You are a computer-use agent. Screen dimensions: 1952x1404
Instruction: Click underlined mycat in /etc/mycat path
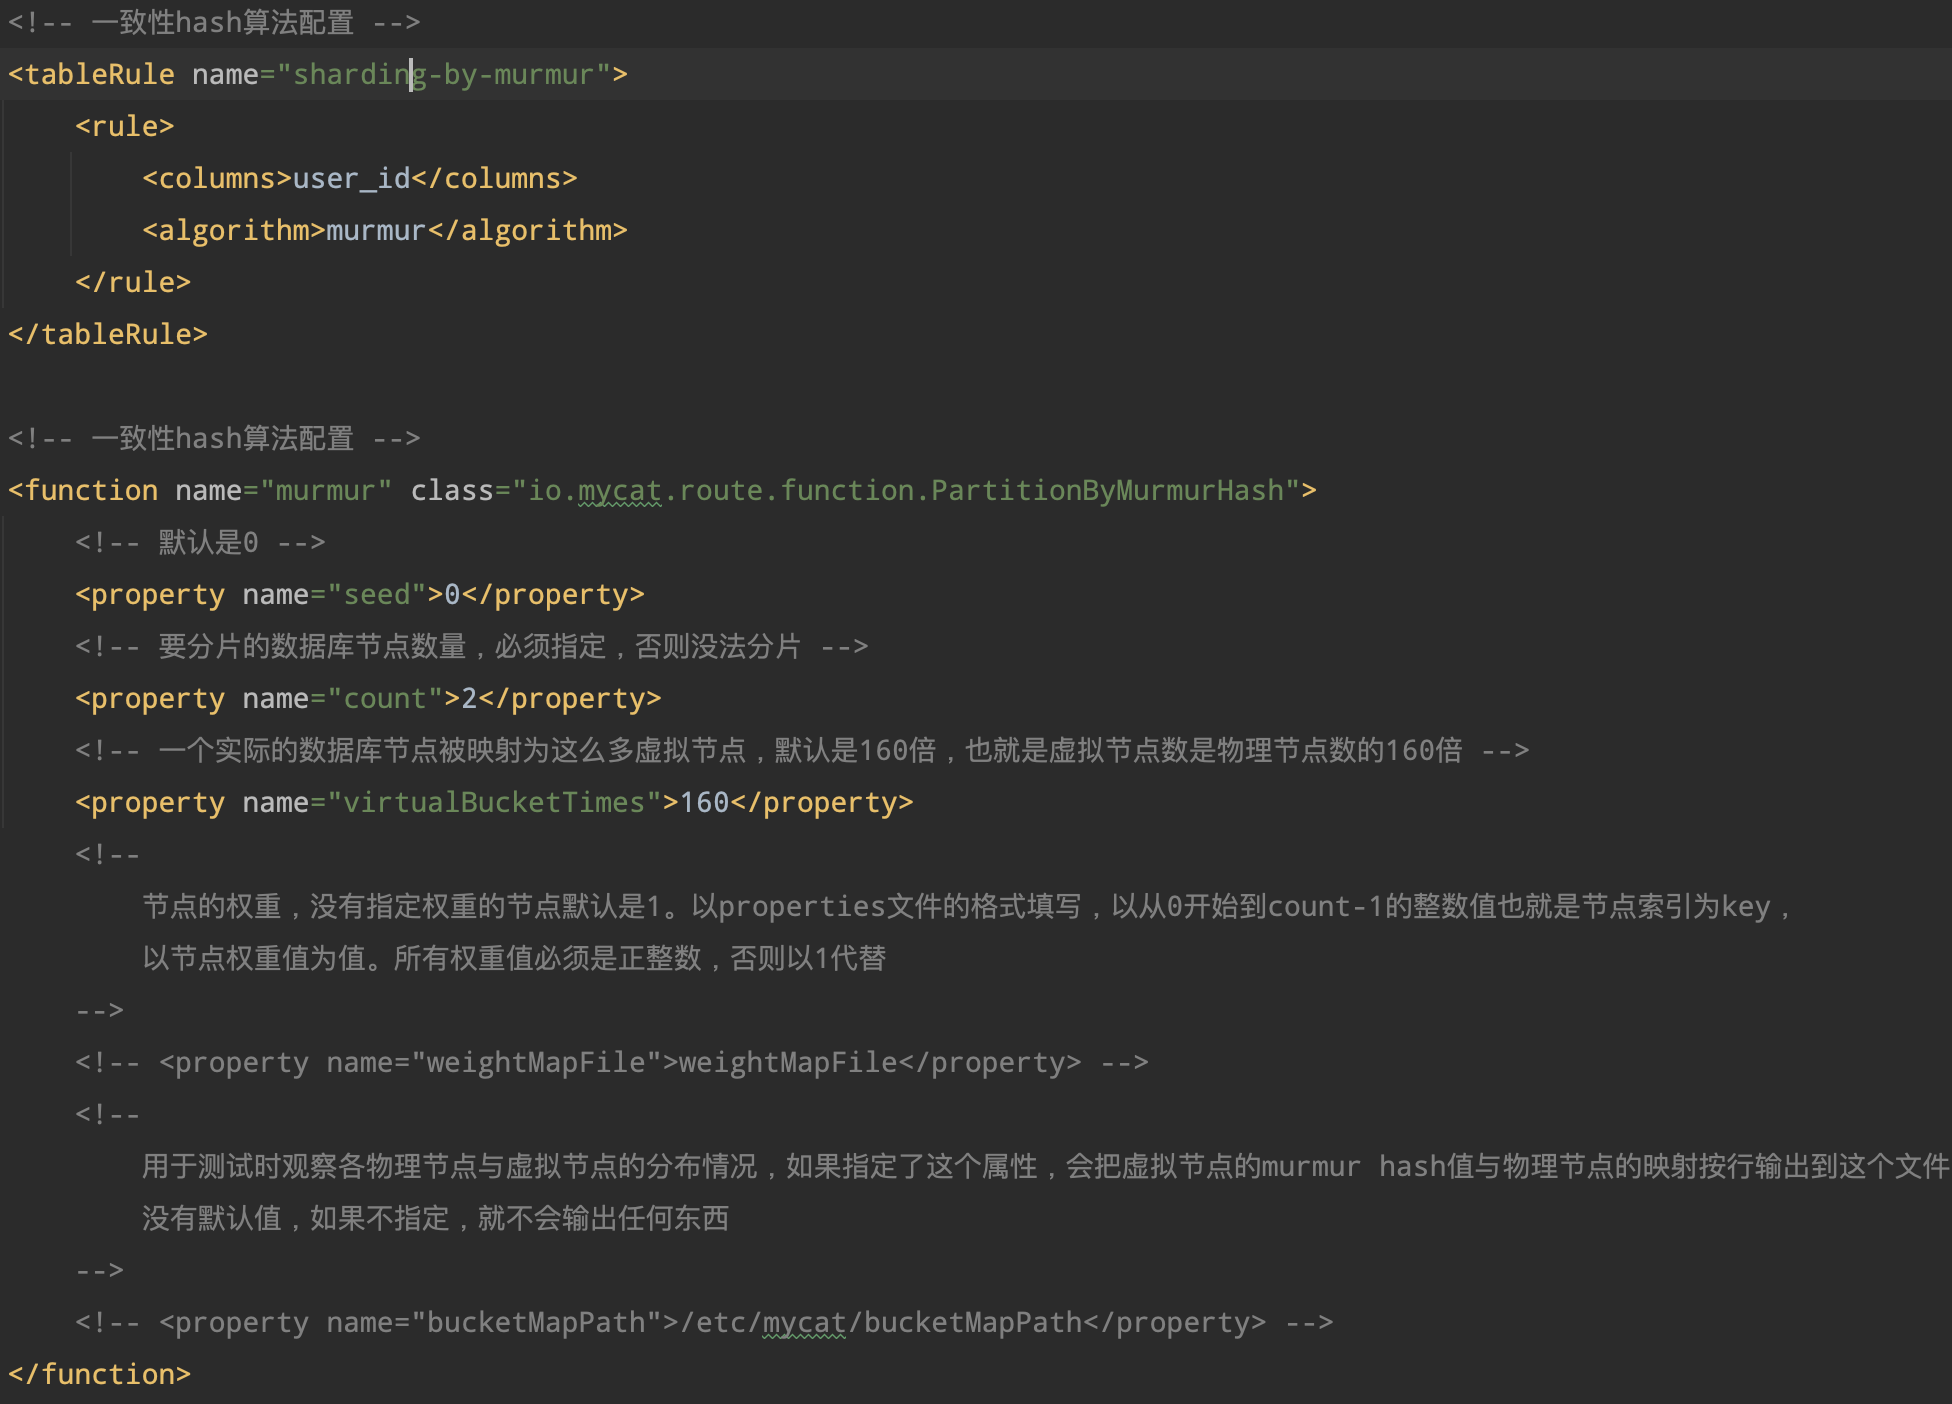click(804, 1323)
